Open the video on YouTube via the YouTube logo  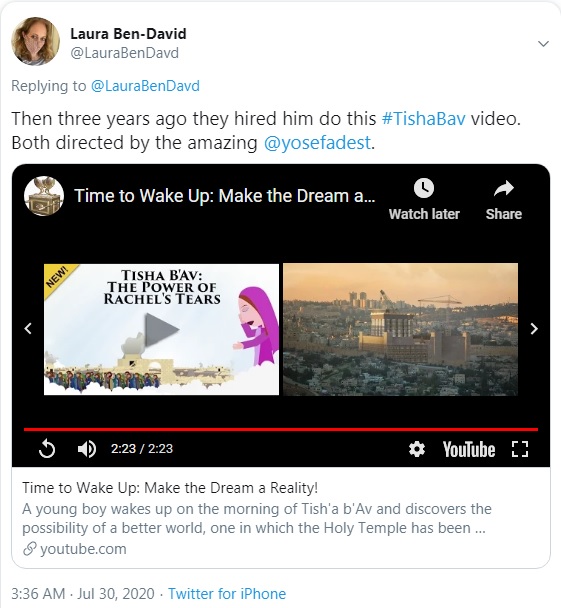coord(469,449)
